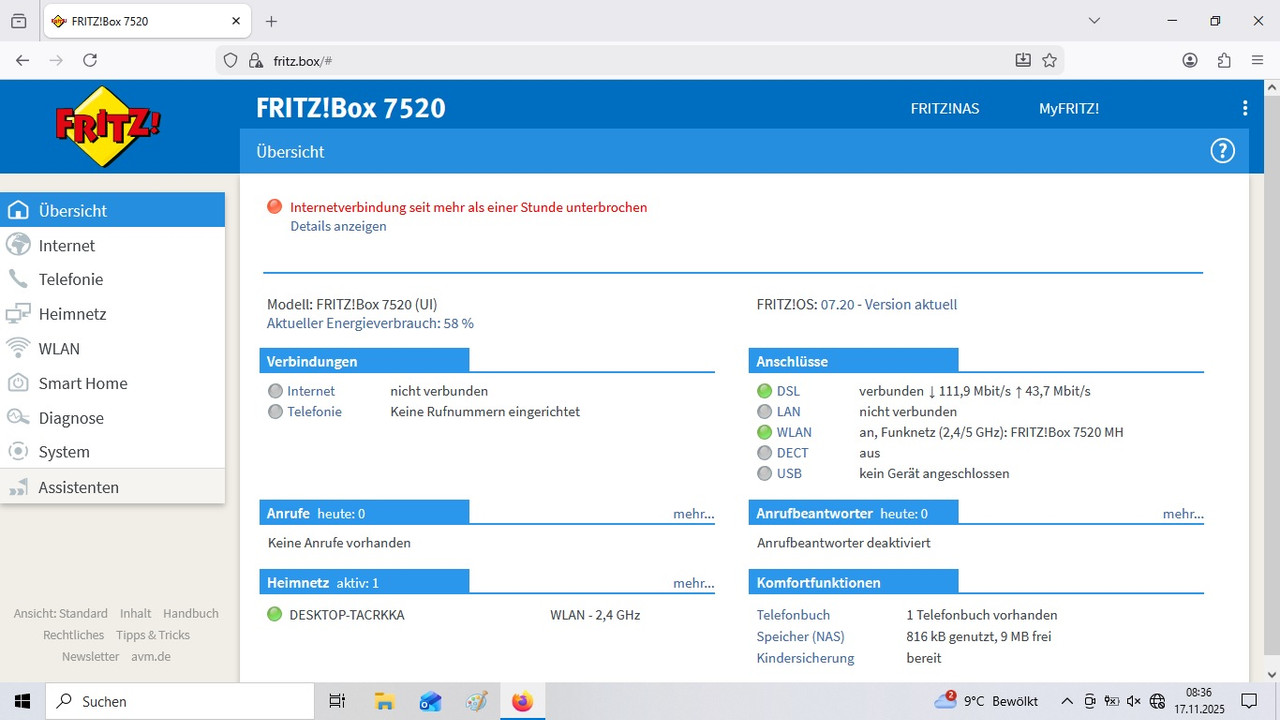Open the Smart Home menu item
This screenshot has height=720, width=1280.
click(112, 383)
